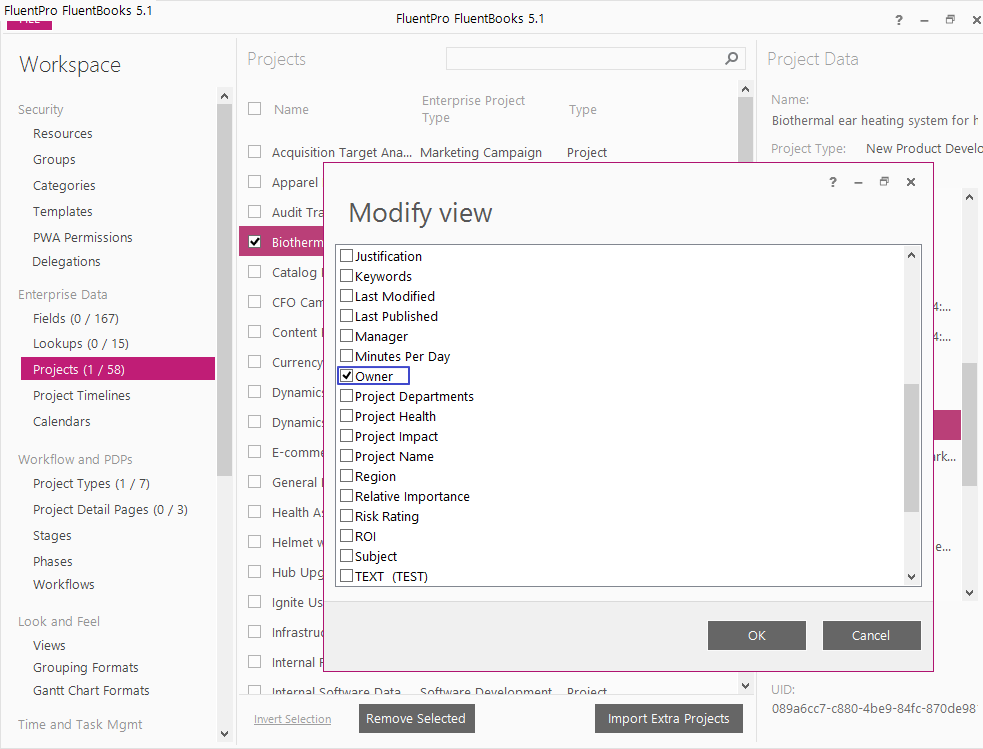Uncheck the Owner field checkbox
983x749 pixels.
[347, 376]
